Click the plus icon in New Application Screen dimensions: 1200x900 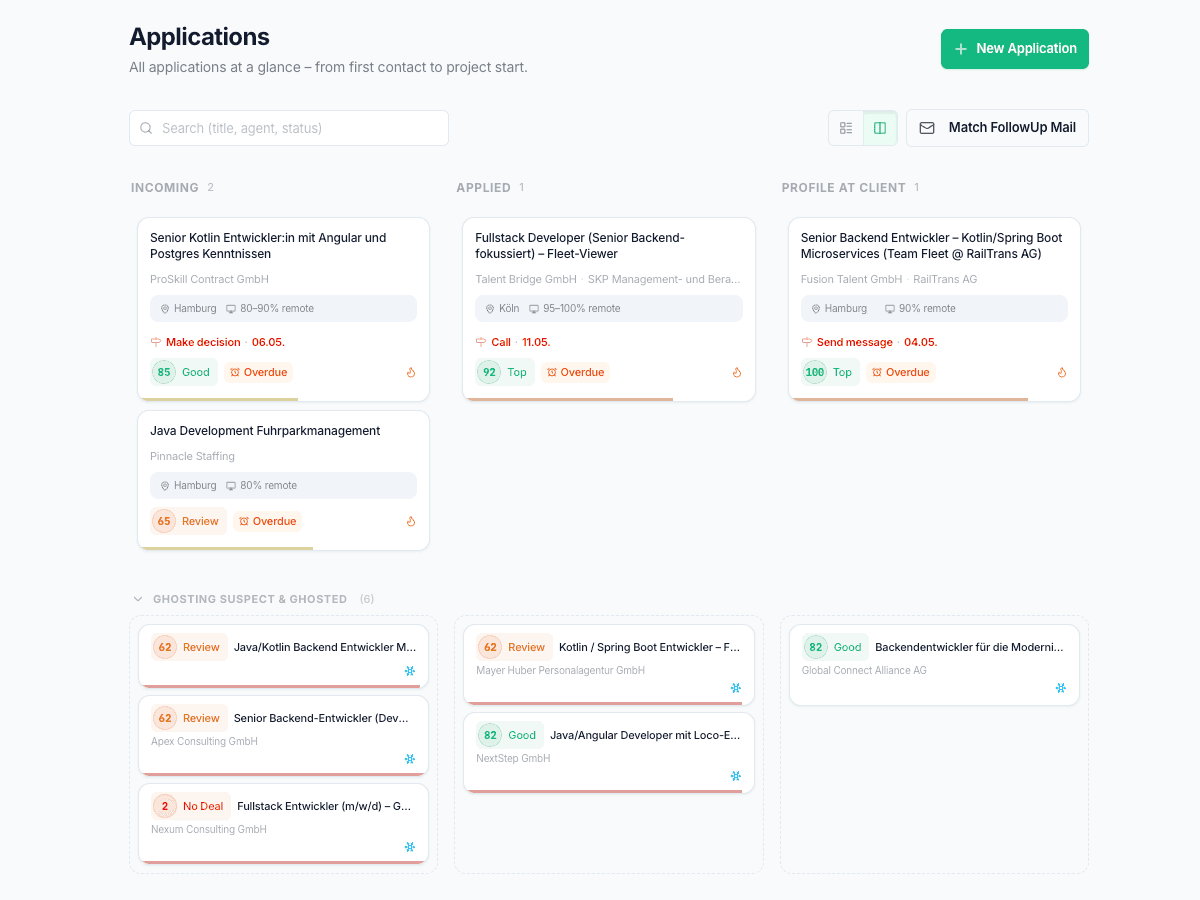[961, 49]
